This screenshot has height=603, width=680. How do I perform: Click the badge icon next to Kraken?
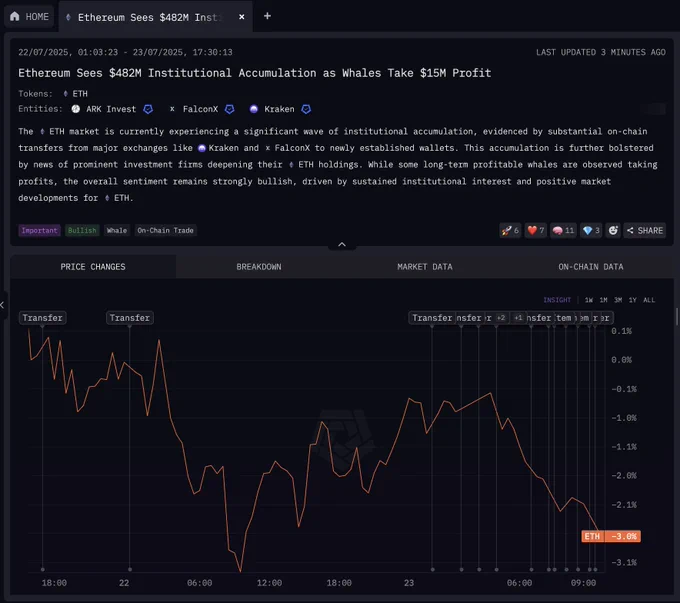click(306, 109)
